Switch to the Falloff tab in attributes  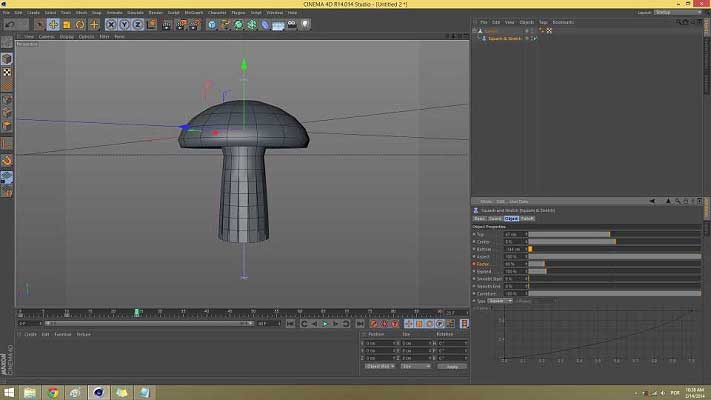pyautogui.click(x=527, y=217)
